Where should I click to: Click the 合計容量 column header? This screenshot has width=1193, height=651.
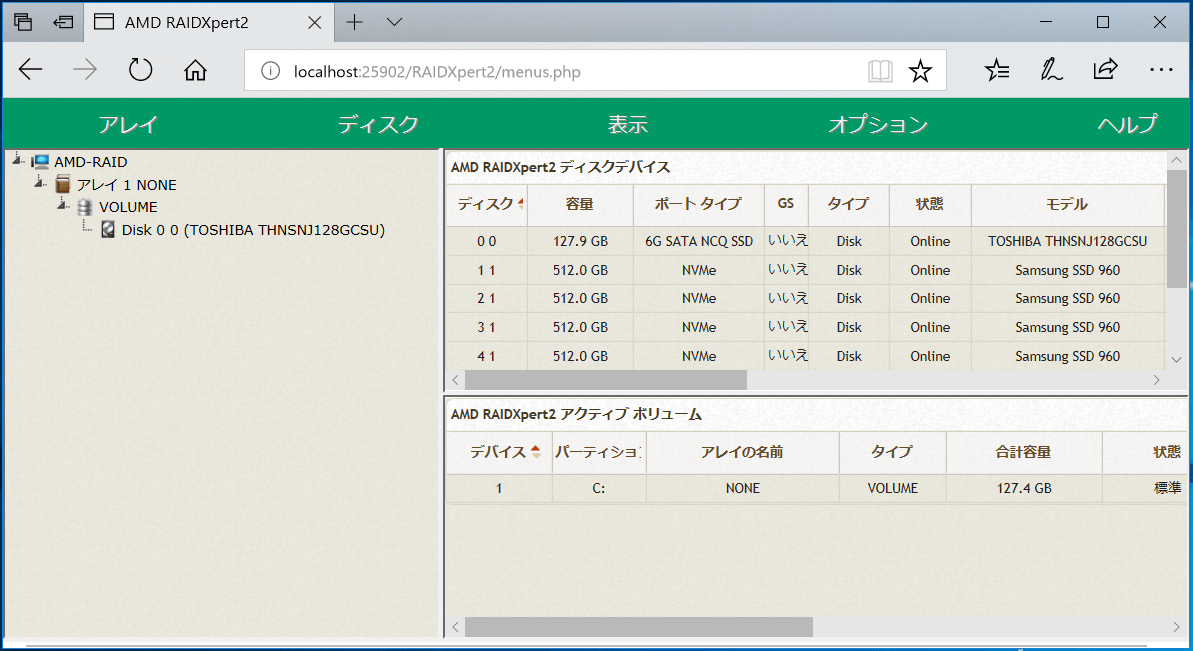pyautogui.click(x=1024, y=452)
